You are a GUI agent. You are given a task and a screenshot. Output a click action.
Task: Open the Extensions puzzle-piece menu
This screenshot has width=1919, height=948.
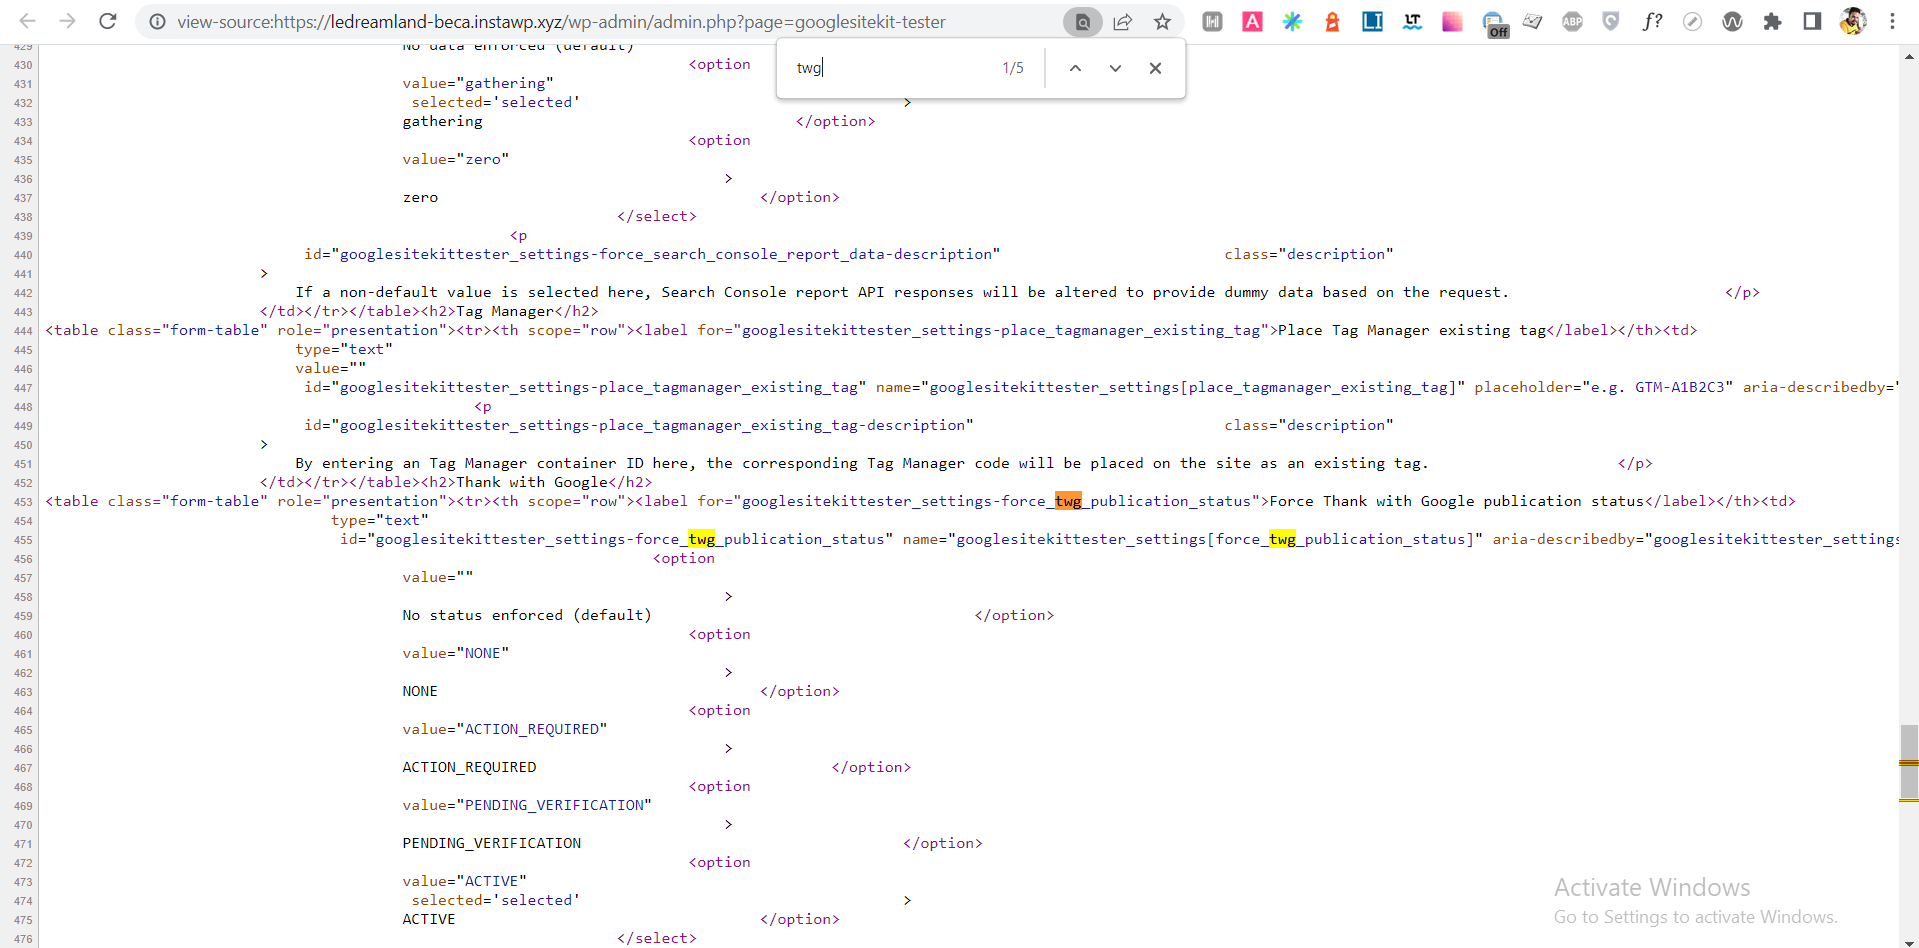[x=1772, y=21]
